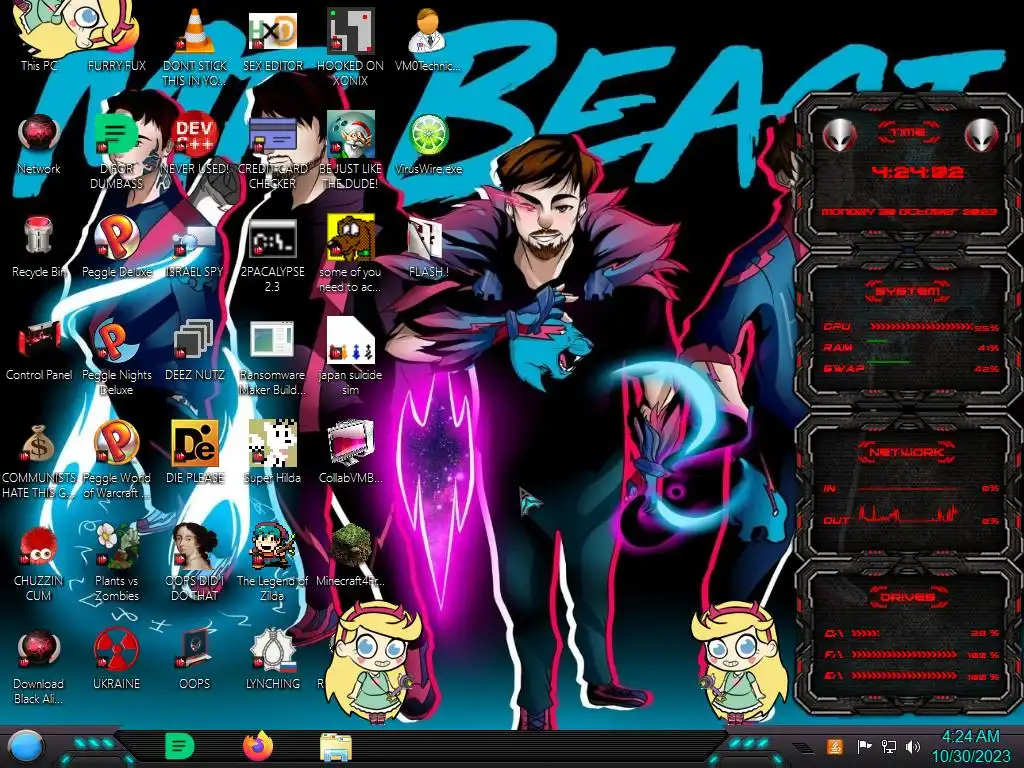Open File Explorer from the taskbar

pyautogui.click(x=336, y=747)
